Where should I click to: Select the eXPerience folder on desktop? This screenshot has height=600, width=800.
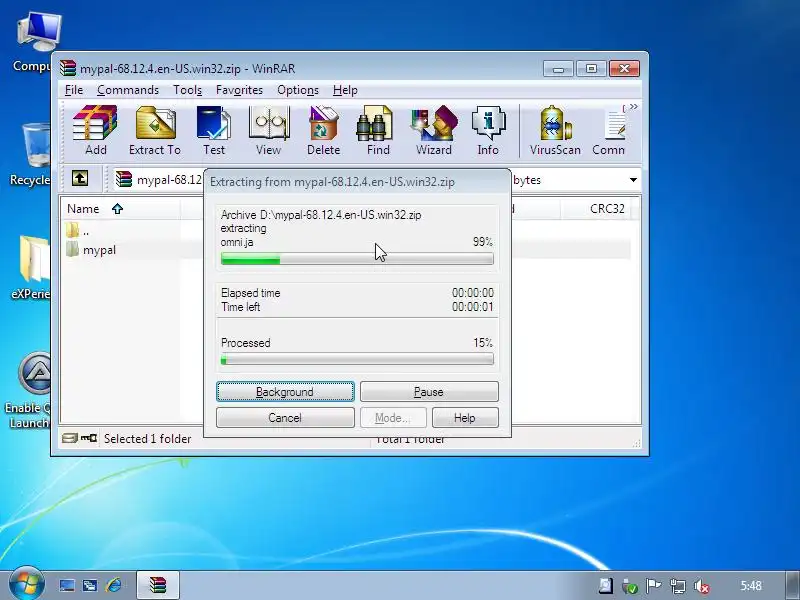(x=32, y=268)
